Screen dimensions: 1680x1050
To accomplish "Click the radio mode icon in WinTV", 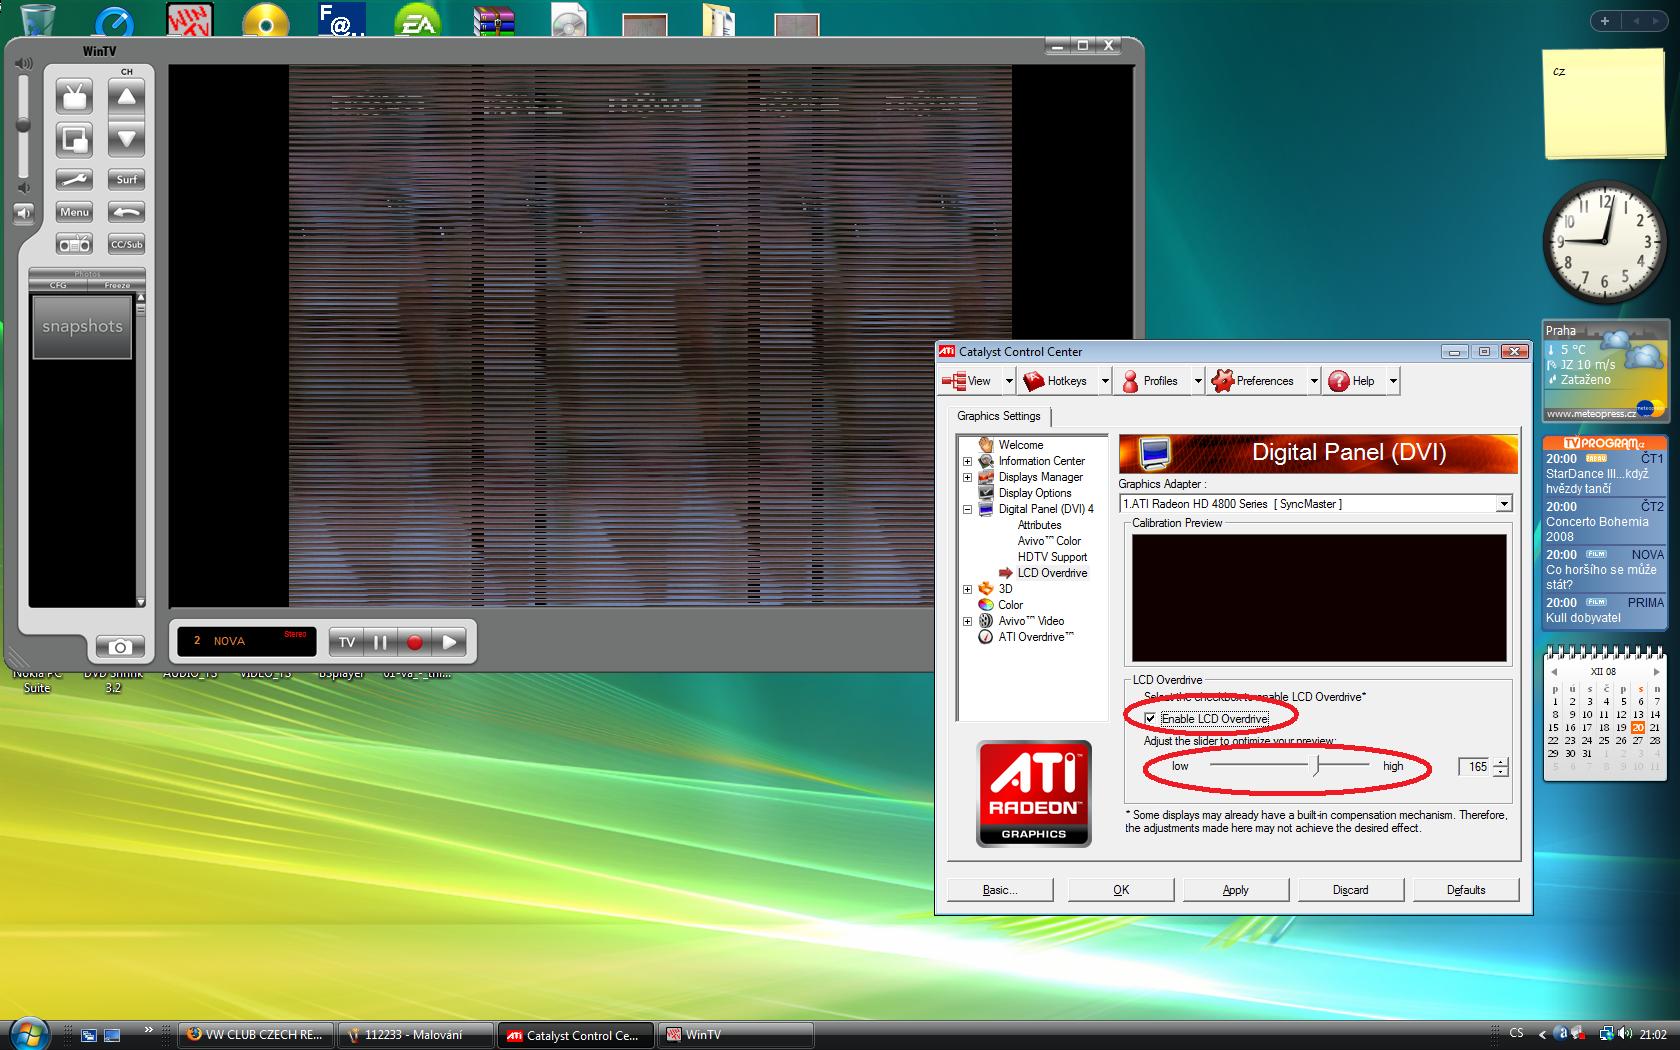I will click(x=74, y=244).
